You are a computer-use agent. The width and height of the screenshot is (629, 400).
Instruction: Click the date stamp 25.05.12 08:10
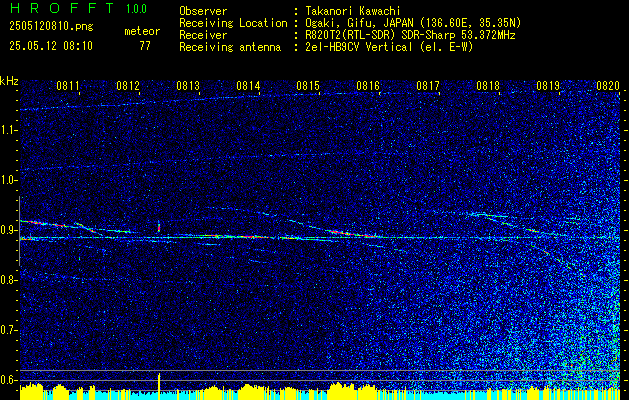[x=51, y=46]
